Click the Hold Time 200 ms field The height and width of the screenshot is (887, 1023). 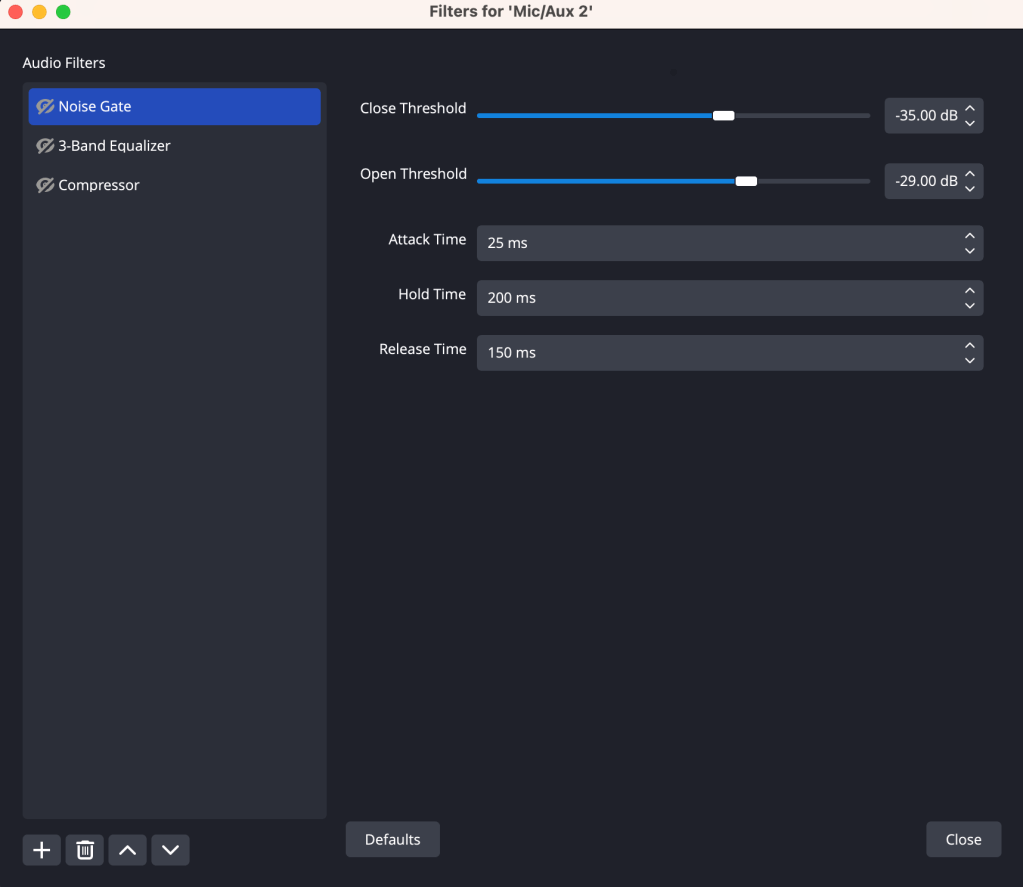715,298
